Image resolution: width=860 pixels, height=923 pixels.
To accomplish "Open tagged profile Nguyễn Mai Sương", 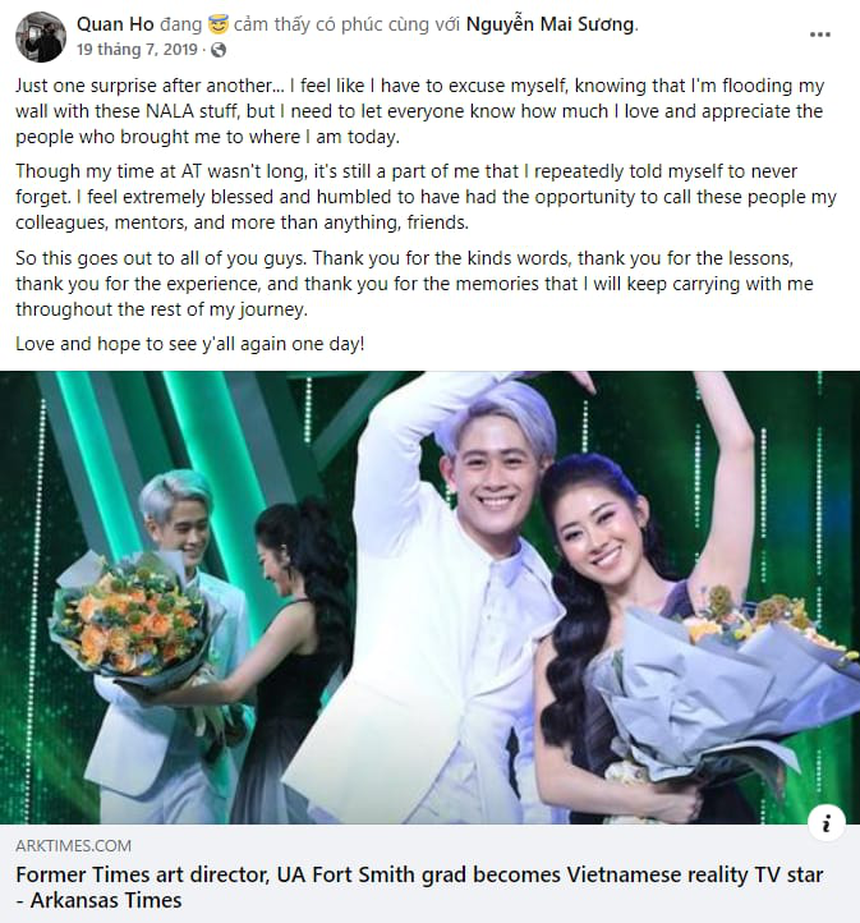I will (x=551, y=24).
